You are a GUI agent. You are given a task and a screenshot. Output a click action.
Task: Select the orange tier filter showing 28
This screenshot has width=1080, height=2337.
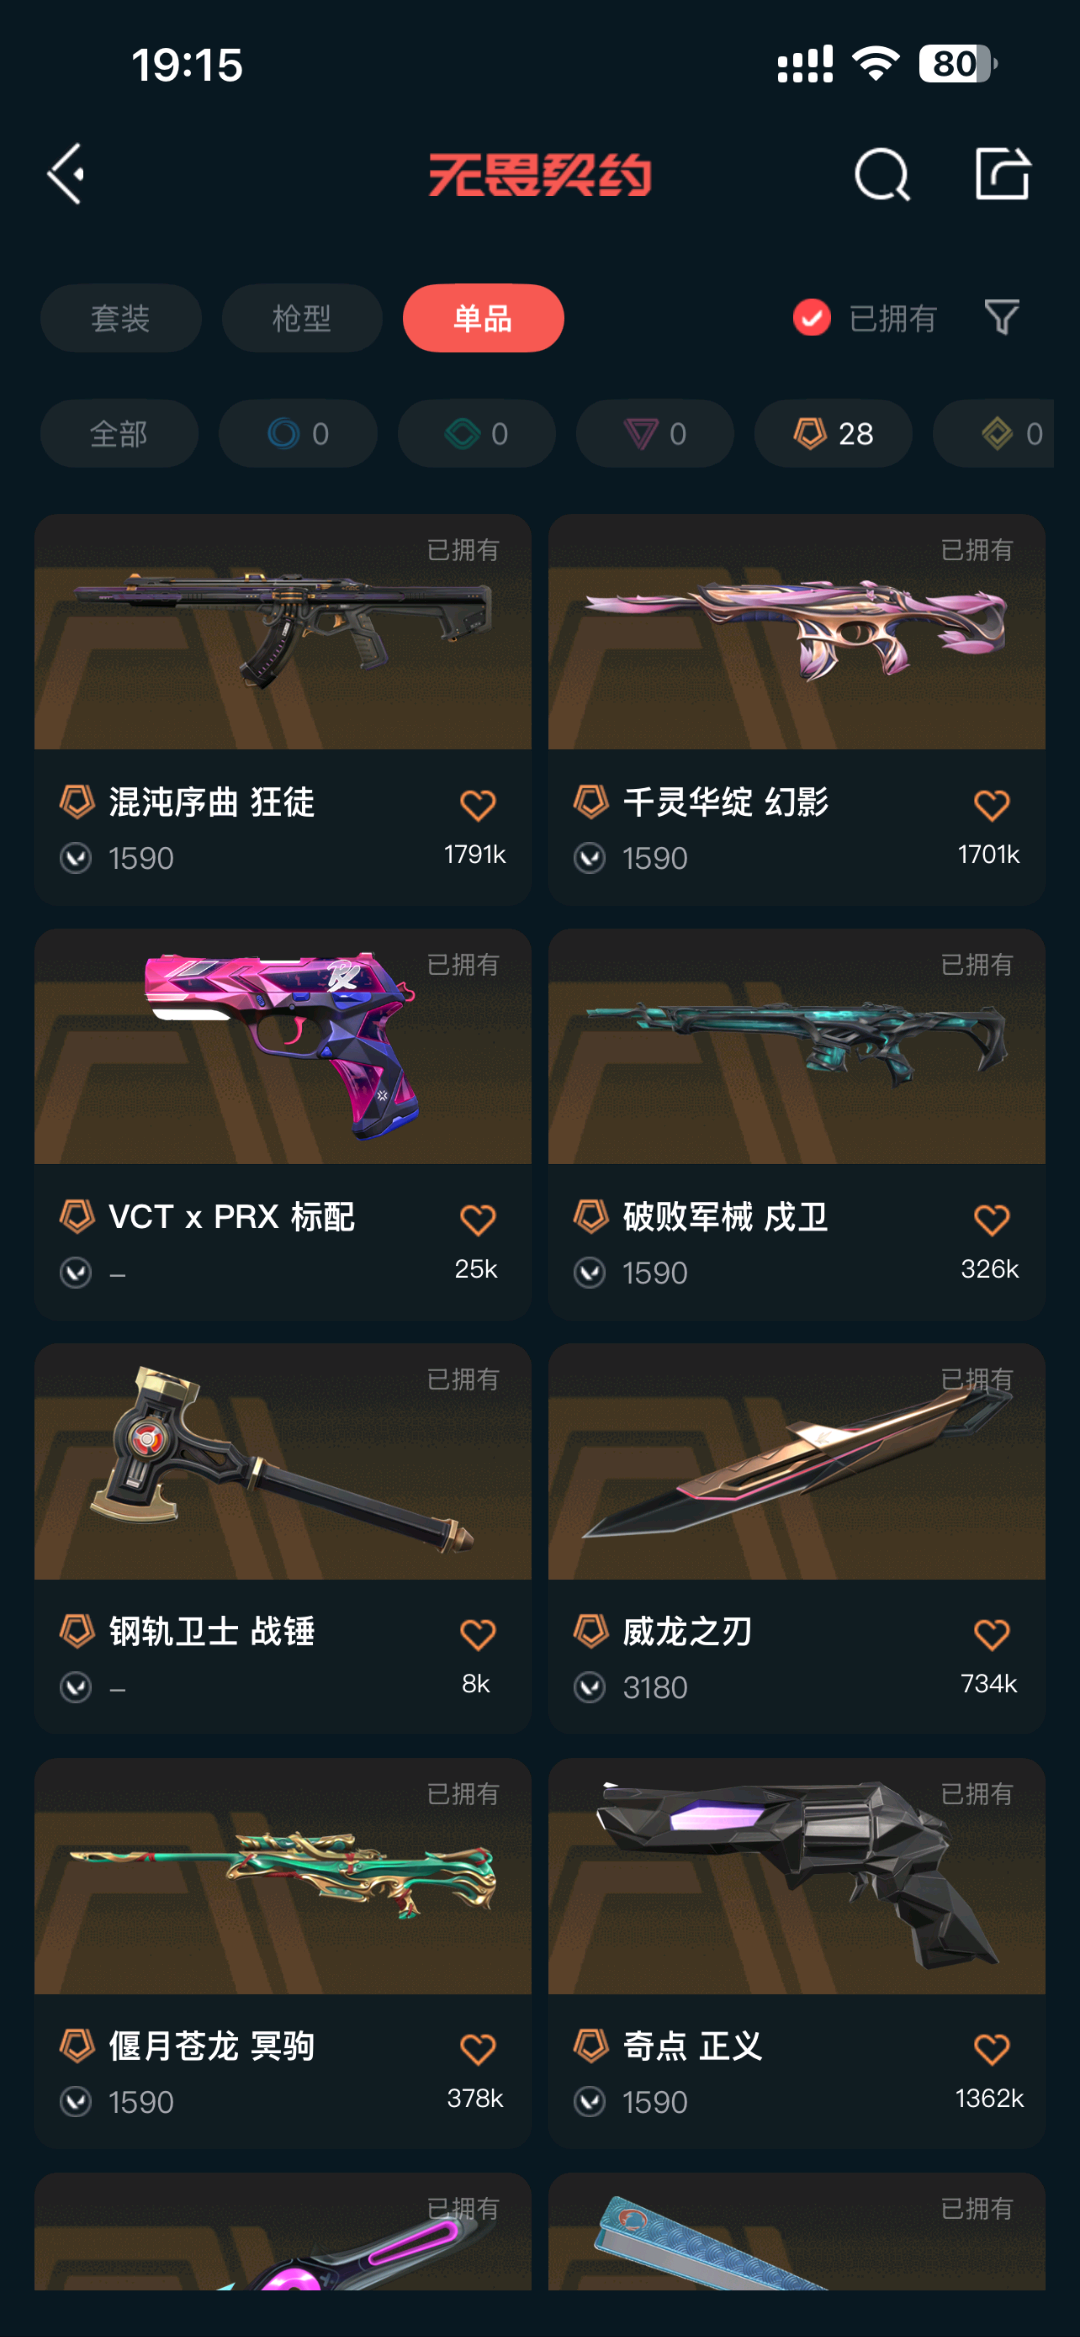[x=833, y=434]
